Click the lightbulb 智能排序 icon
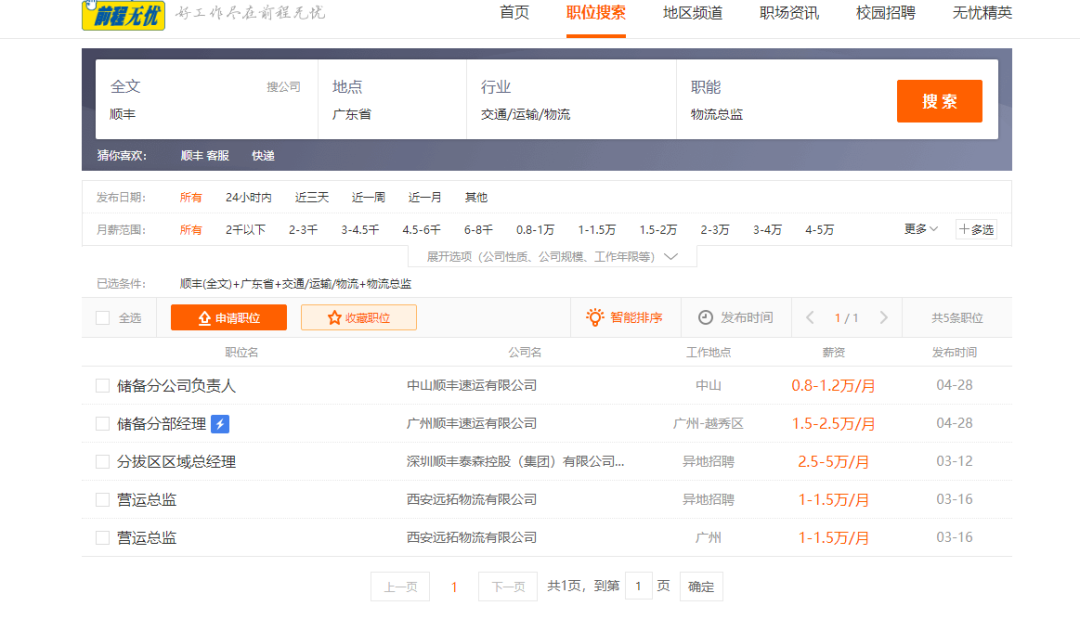Viewport: 1080px width, 619px height. 595,317
